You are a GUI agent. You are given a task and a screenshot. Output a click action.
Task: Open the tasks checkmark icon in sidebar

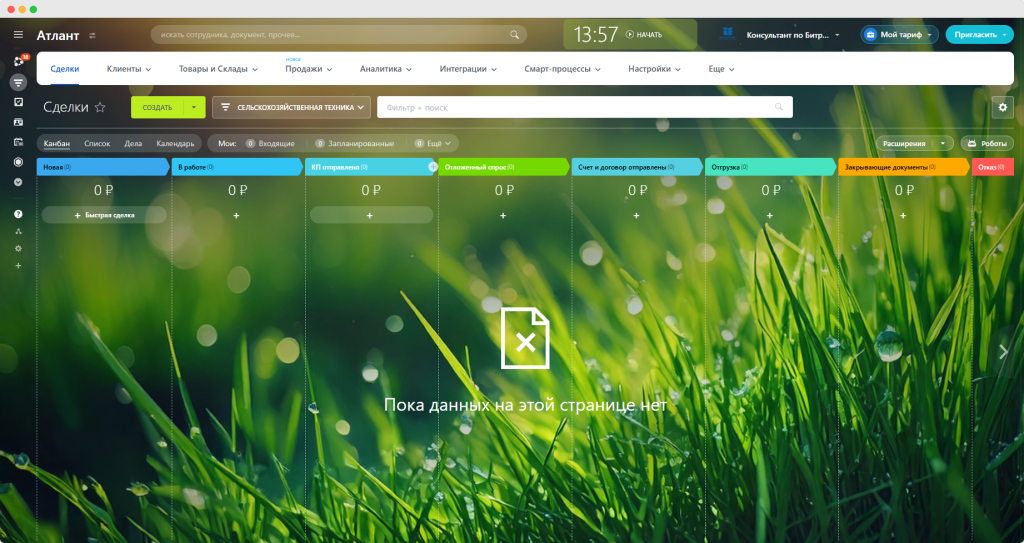pyautogui.click(x=18, y=102)
